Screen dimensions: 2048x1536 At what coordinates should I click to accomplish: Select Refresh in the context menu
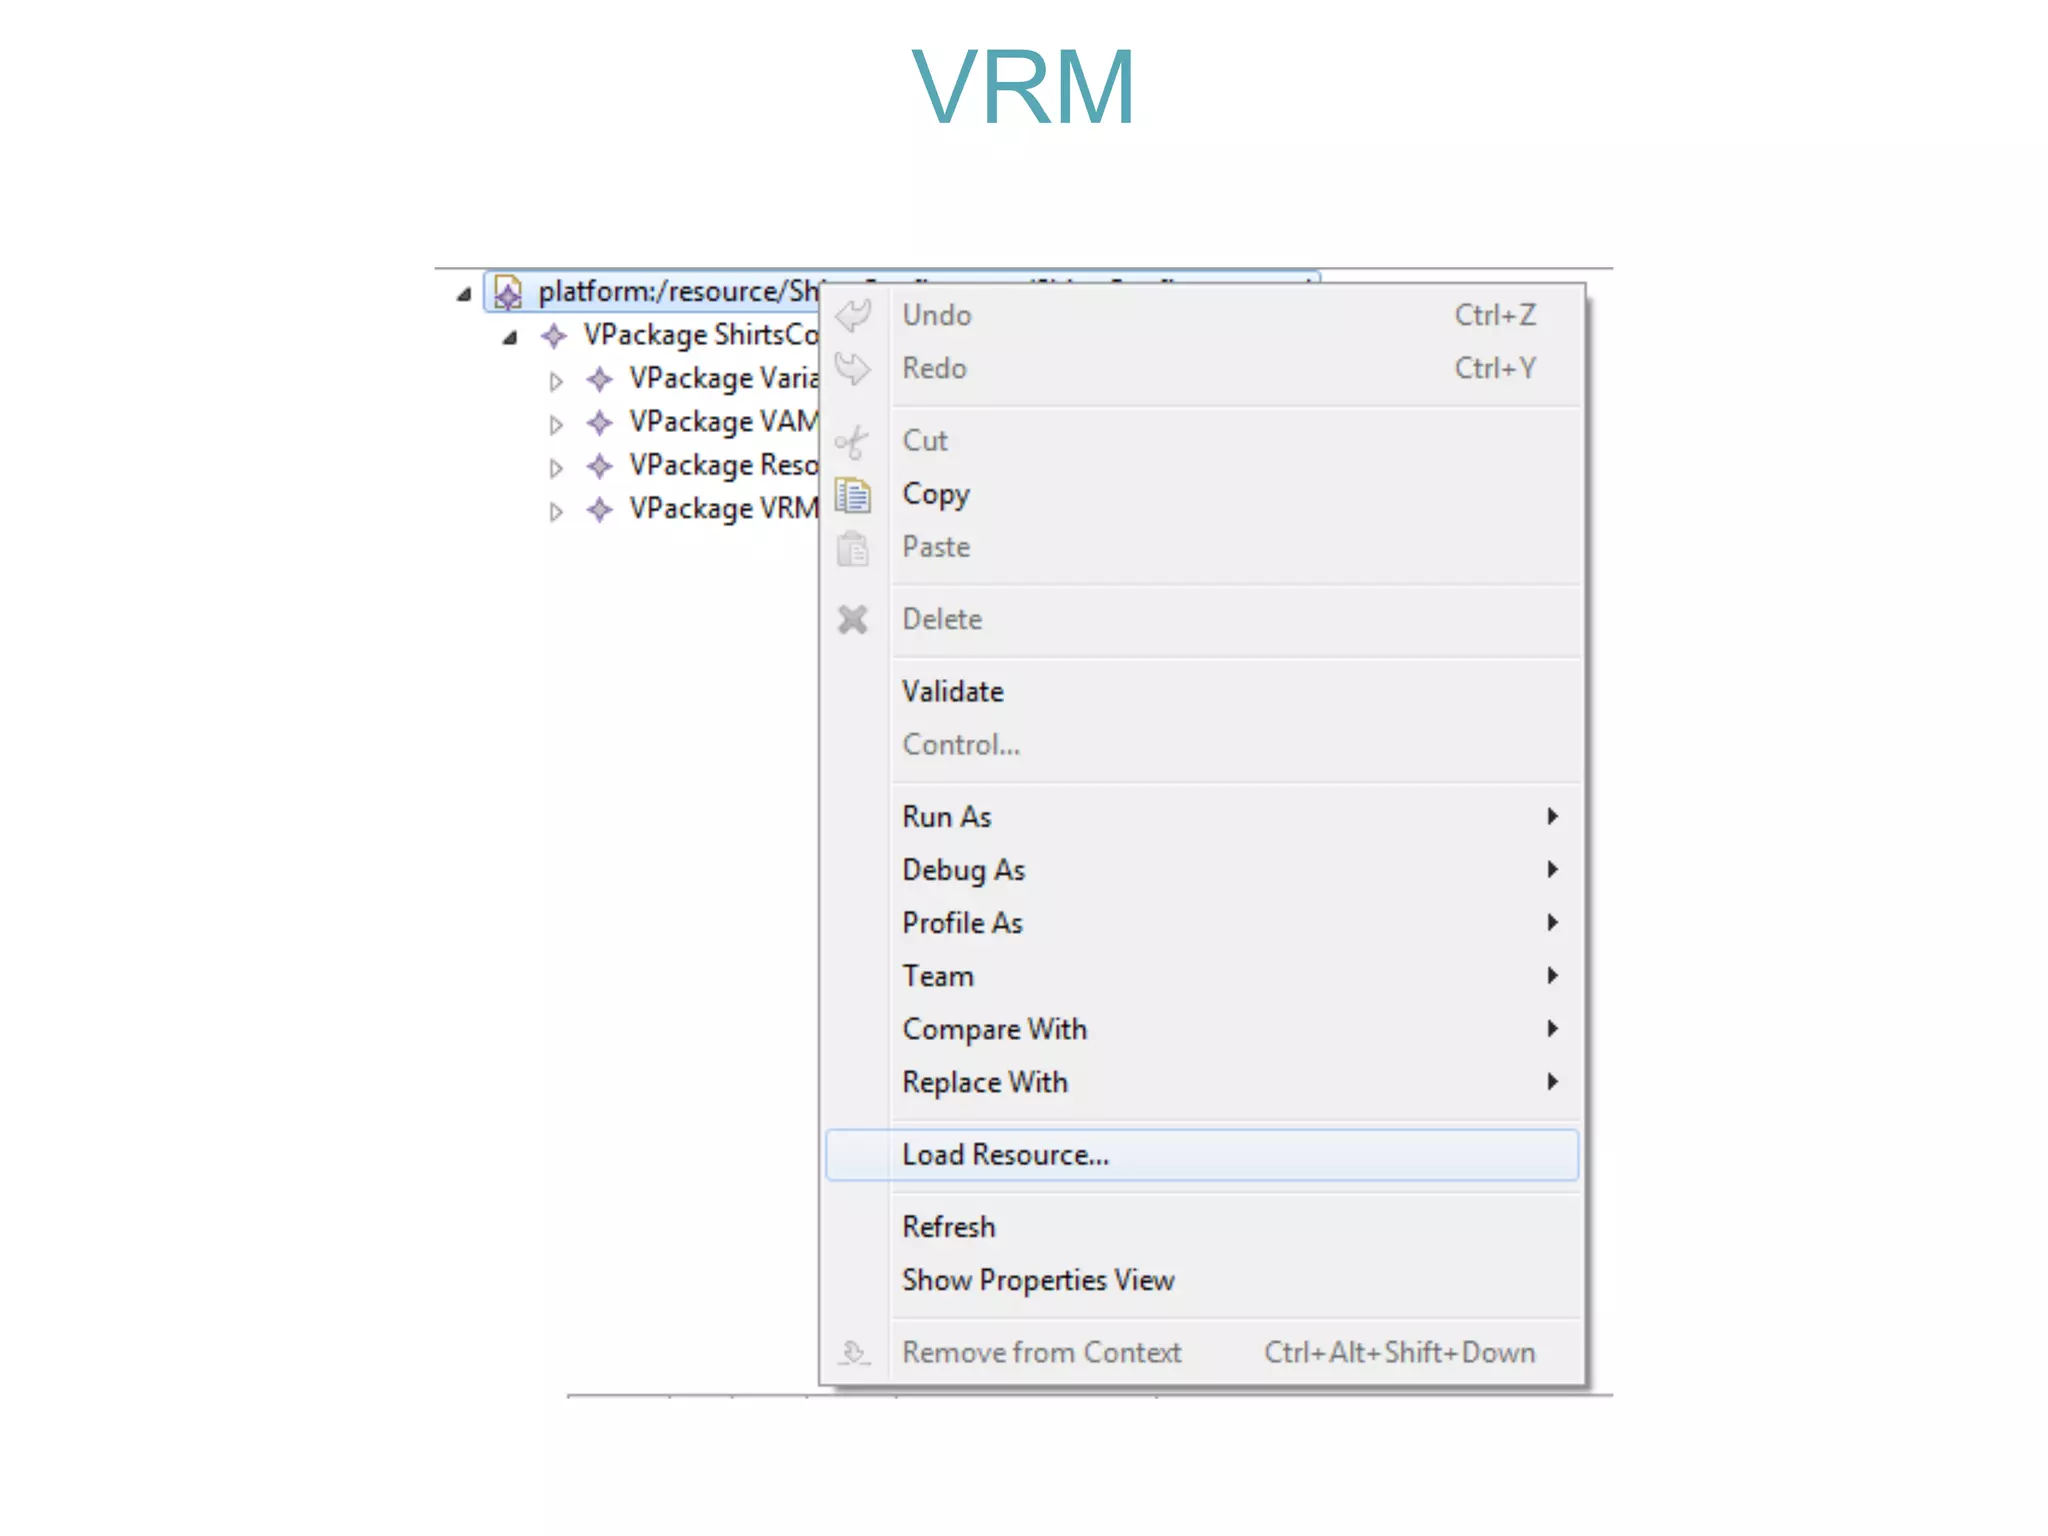[x=1202, y=1227]
